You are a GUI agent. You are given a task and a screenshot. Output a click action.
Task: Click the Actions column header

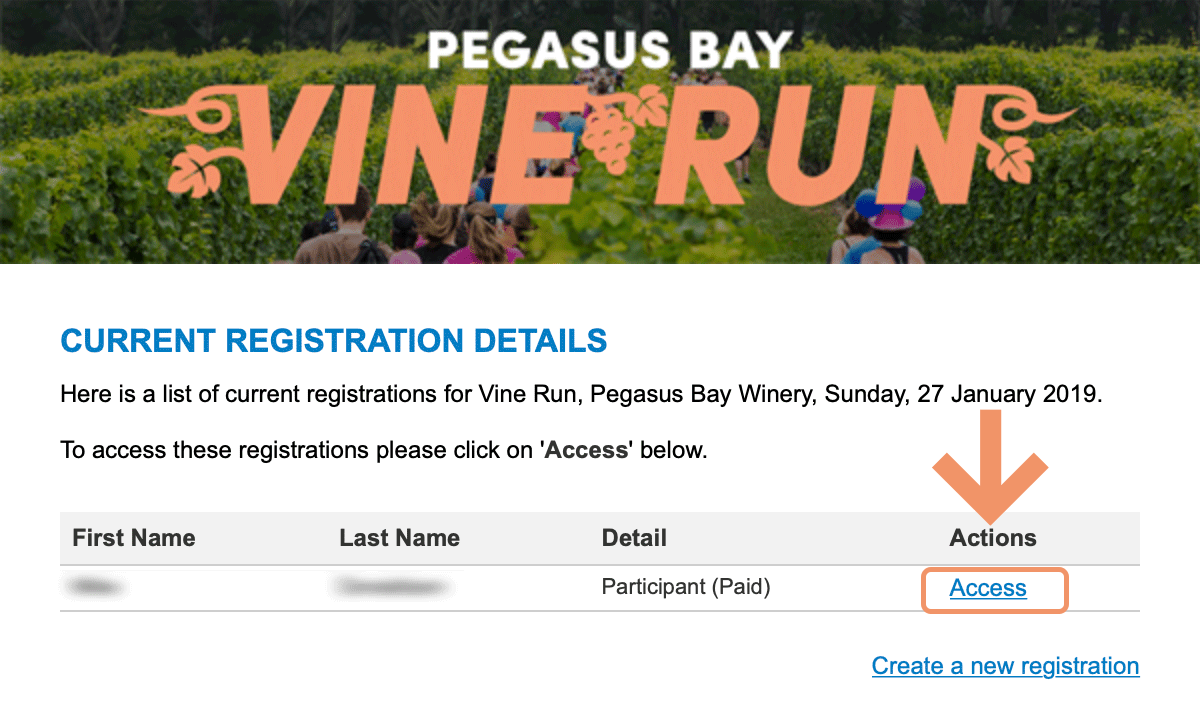(x=993, y=538)
